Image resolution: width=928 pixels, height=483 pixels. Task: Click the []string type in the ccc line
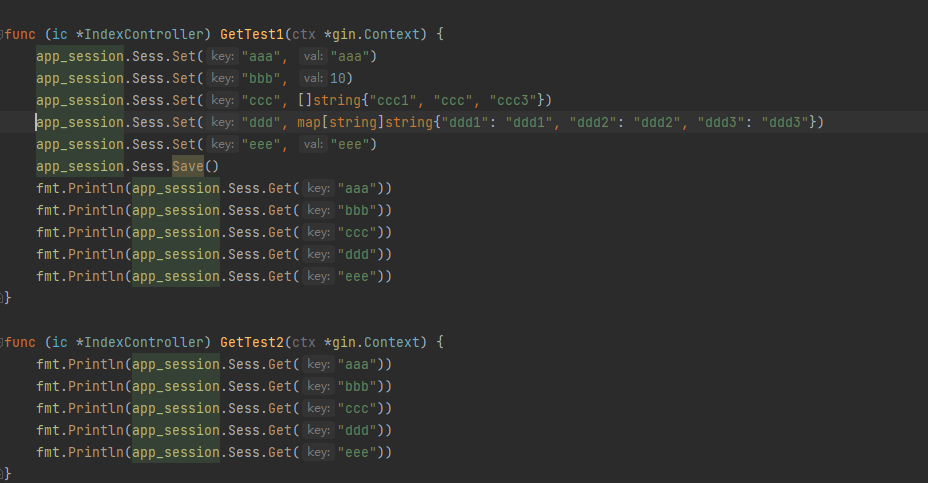(329, 100)
